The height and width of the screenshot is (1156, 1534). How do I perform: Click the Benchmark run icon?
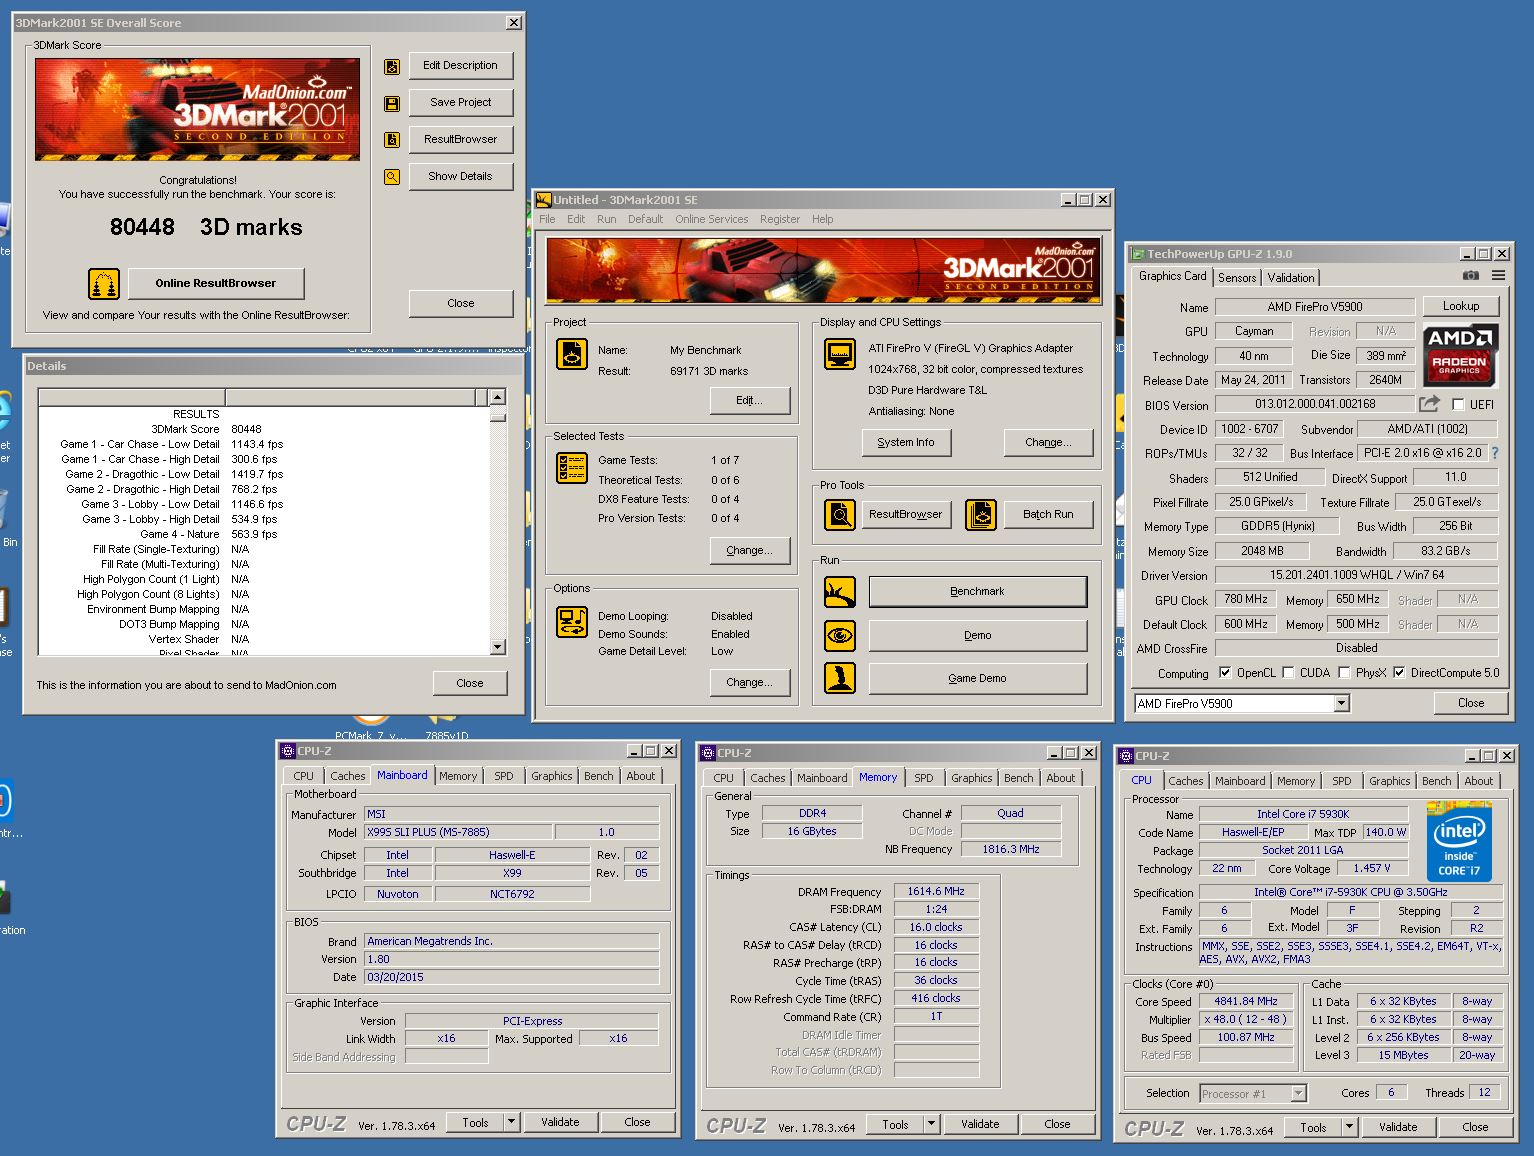pyautogui.click(x=839, y=592)
